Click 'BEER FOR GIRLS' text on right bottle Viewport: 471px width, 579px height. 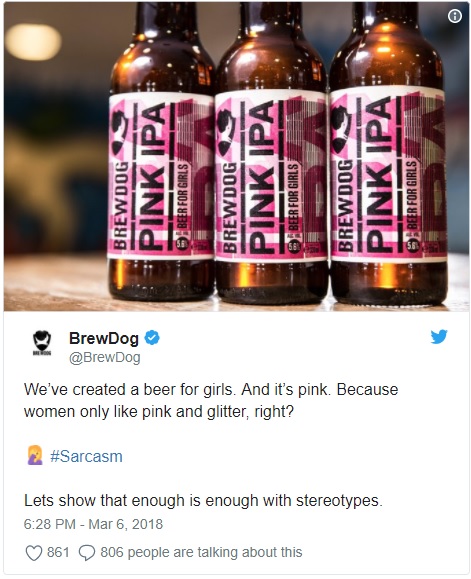click(x=412, y=195)
